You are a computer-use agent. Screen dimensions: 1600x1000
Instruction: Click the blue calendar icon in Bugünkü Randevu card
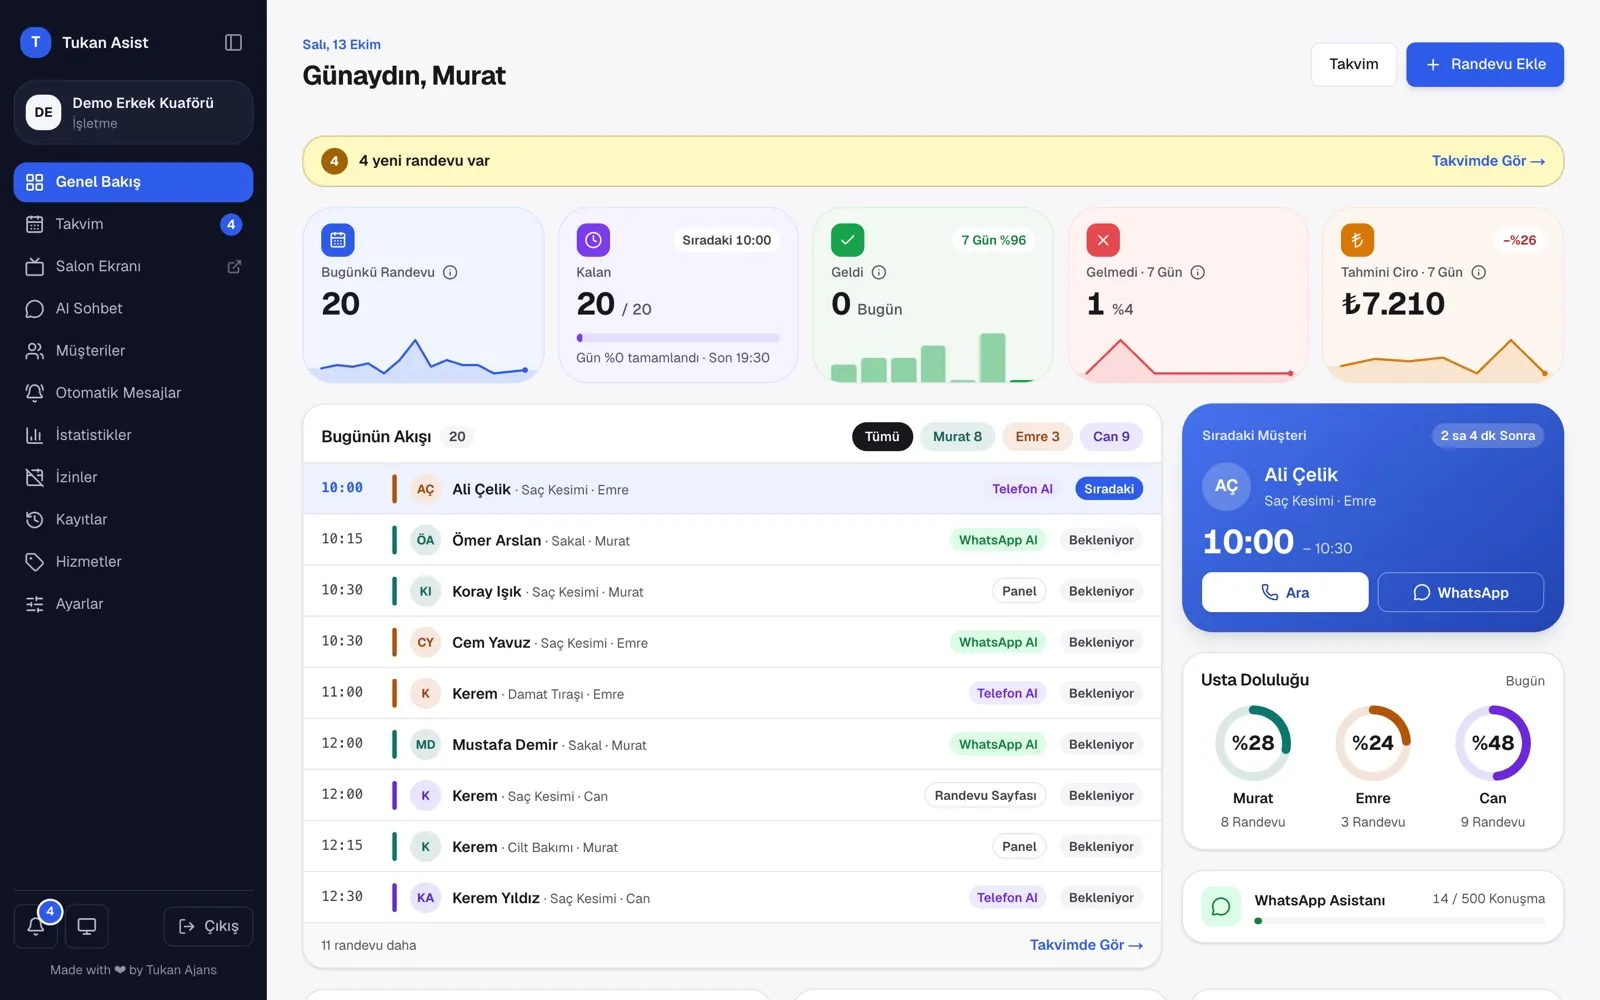(x=338, y=240)
